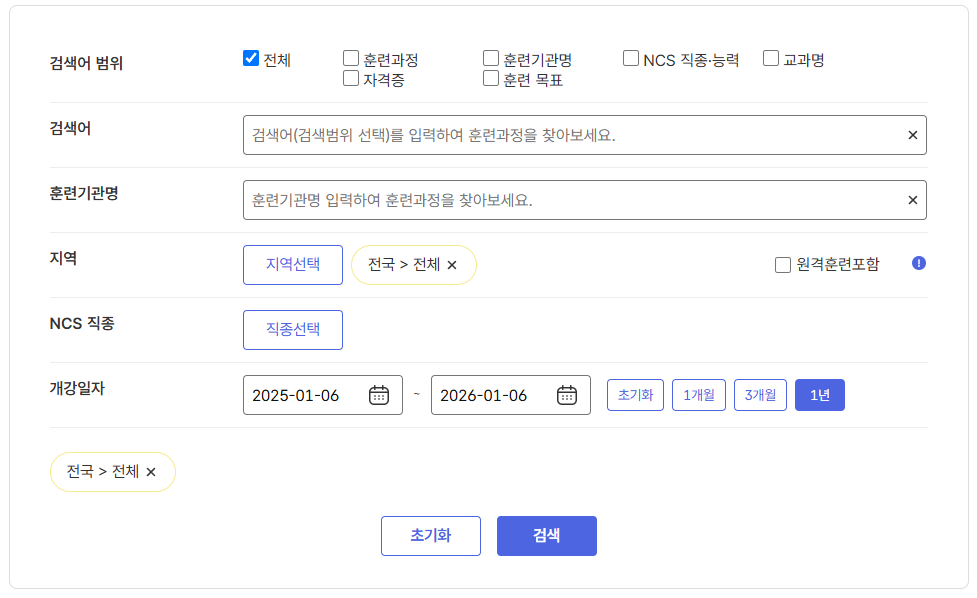This screenshot has height=598, width=977.
Task: Clear the 훈련기관명 input field
Action: tap(911, 199)
